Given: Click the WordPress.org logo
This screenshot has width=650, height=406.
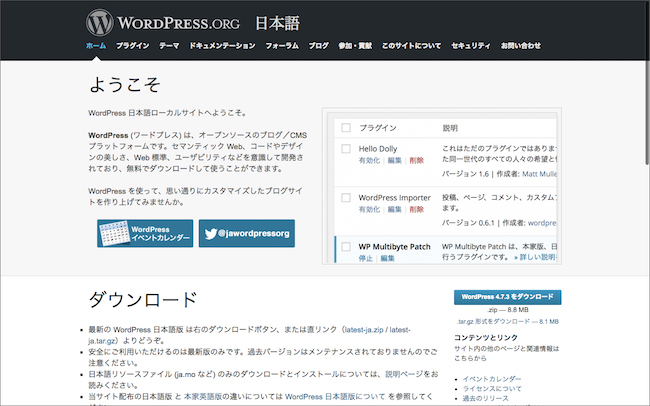Looking at the screenshot, I should 163,23.
